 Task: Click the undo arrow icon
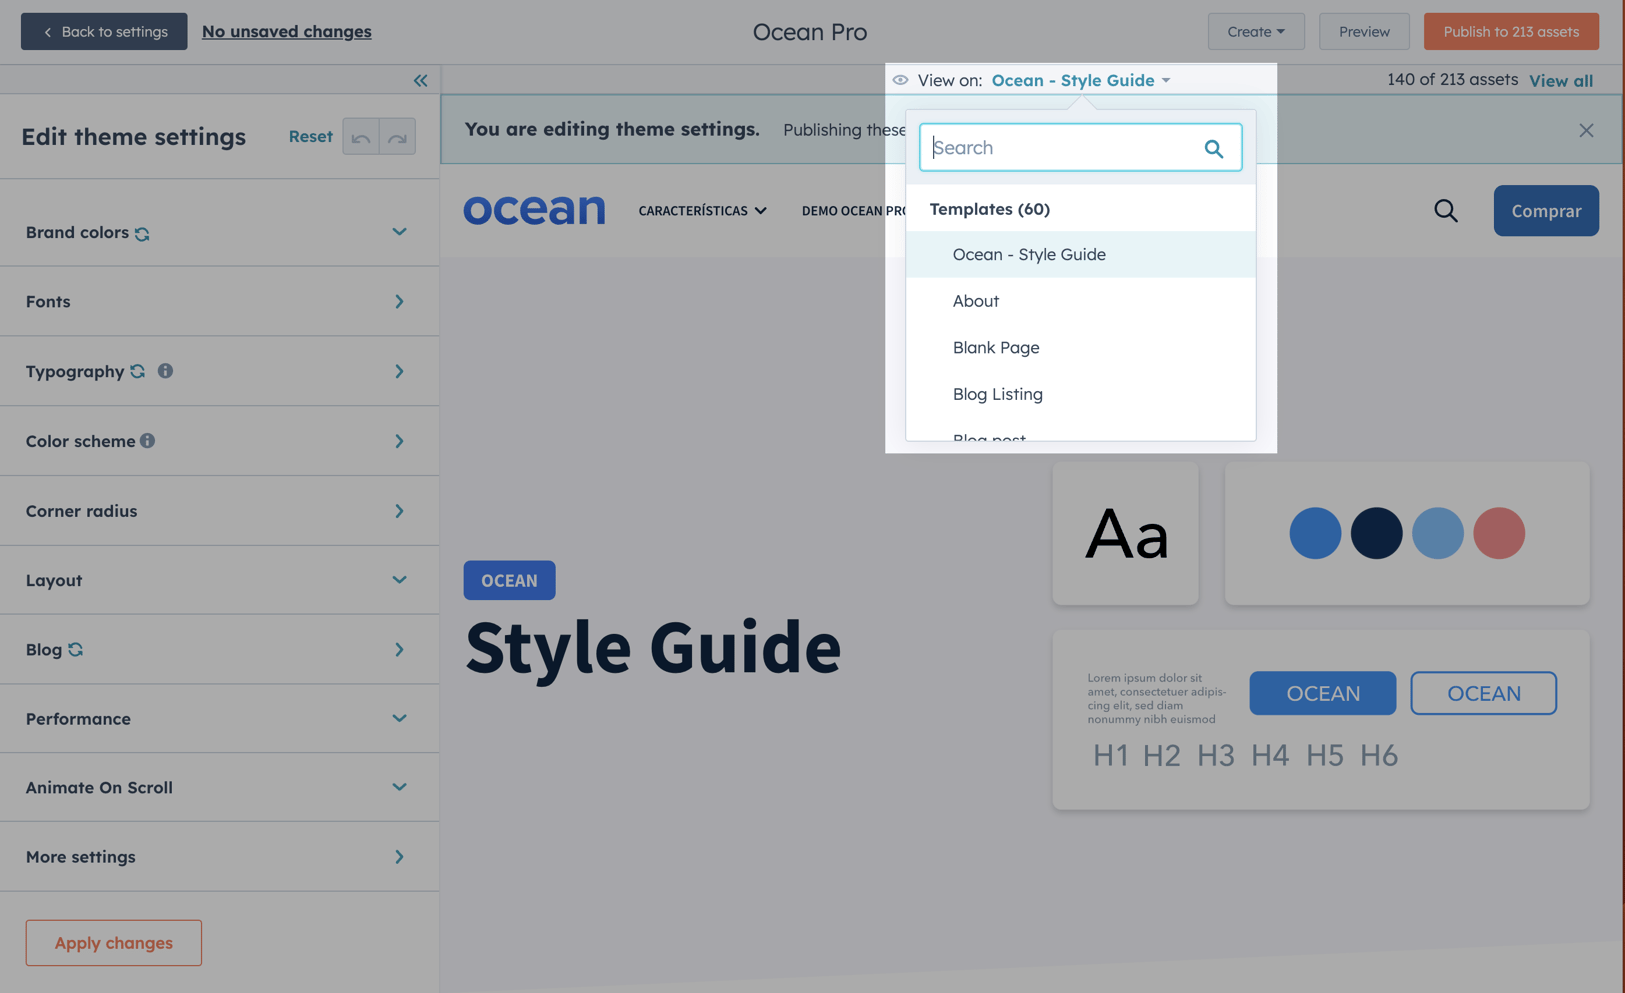(360, 136)
